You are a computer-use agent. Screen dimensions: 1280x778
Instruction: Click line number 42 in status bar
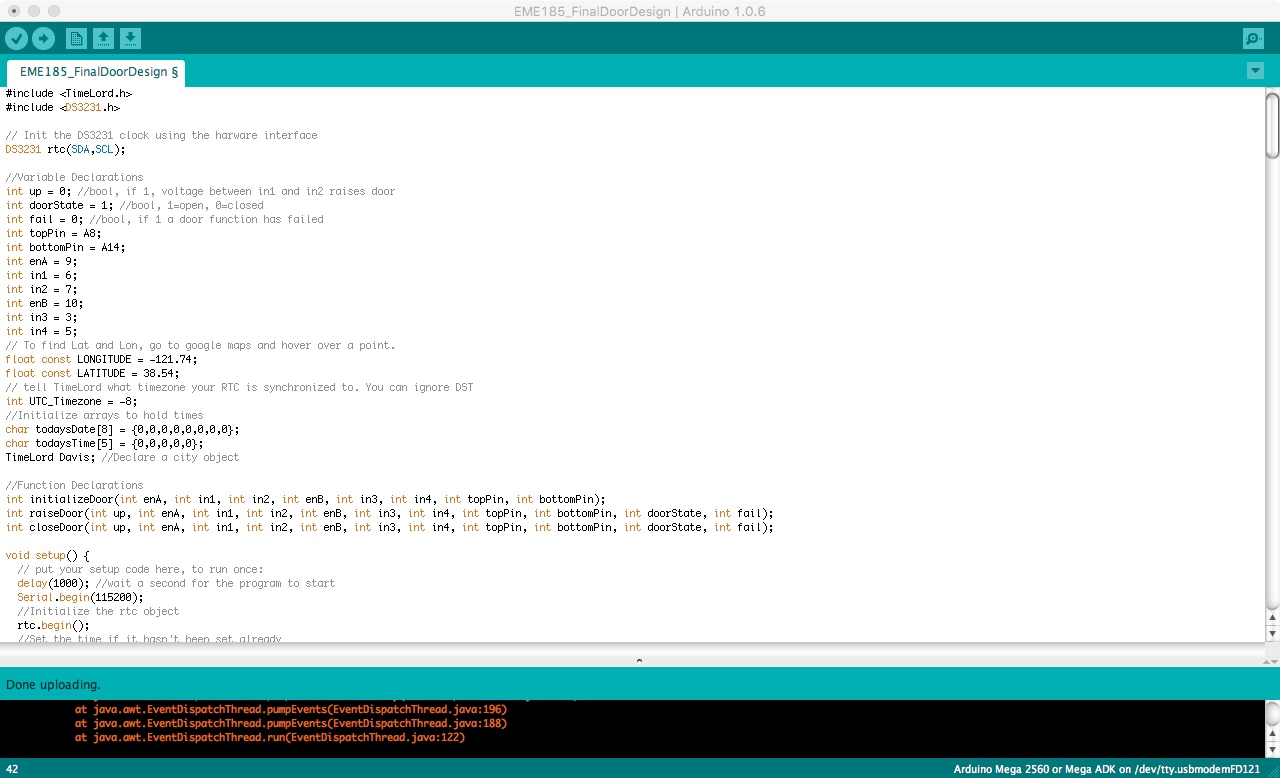[12, 769]
